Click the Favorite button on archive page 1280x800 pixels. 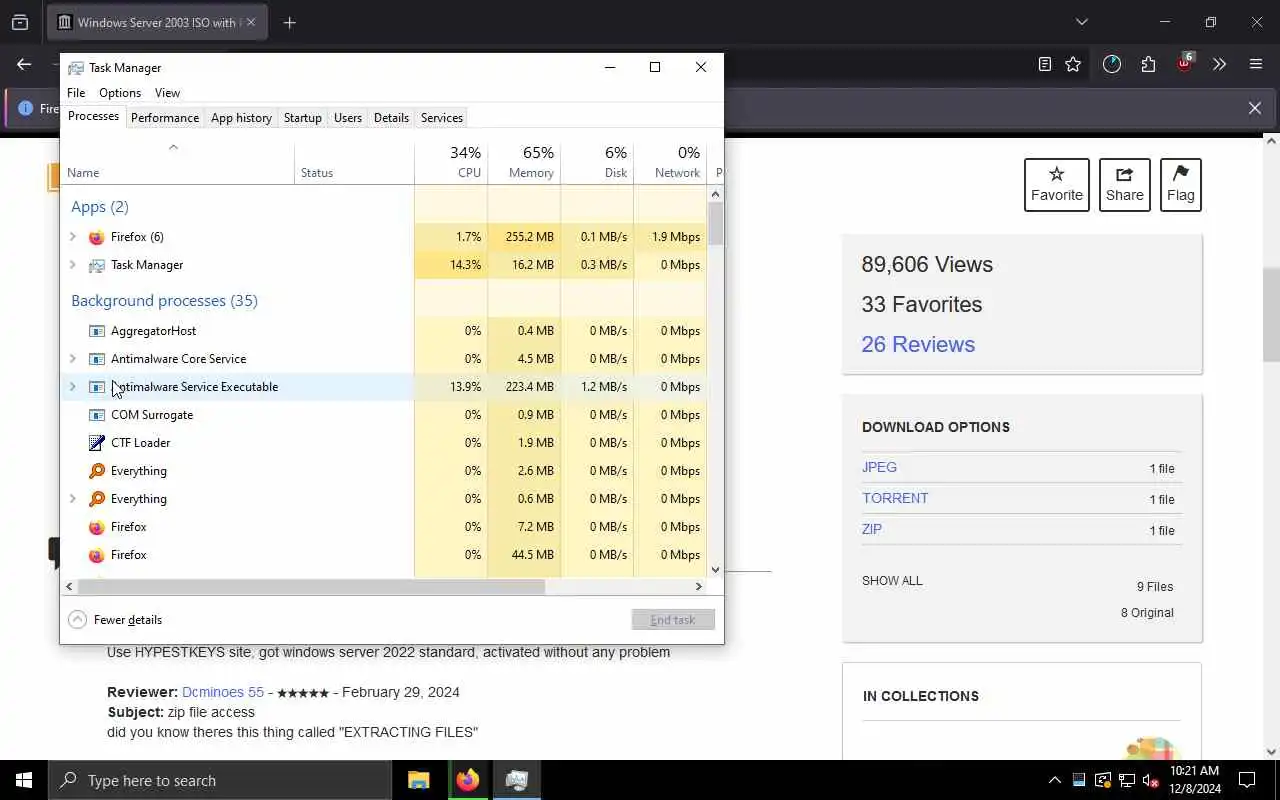pyautogui.click(x=1057, y=185)
